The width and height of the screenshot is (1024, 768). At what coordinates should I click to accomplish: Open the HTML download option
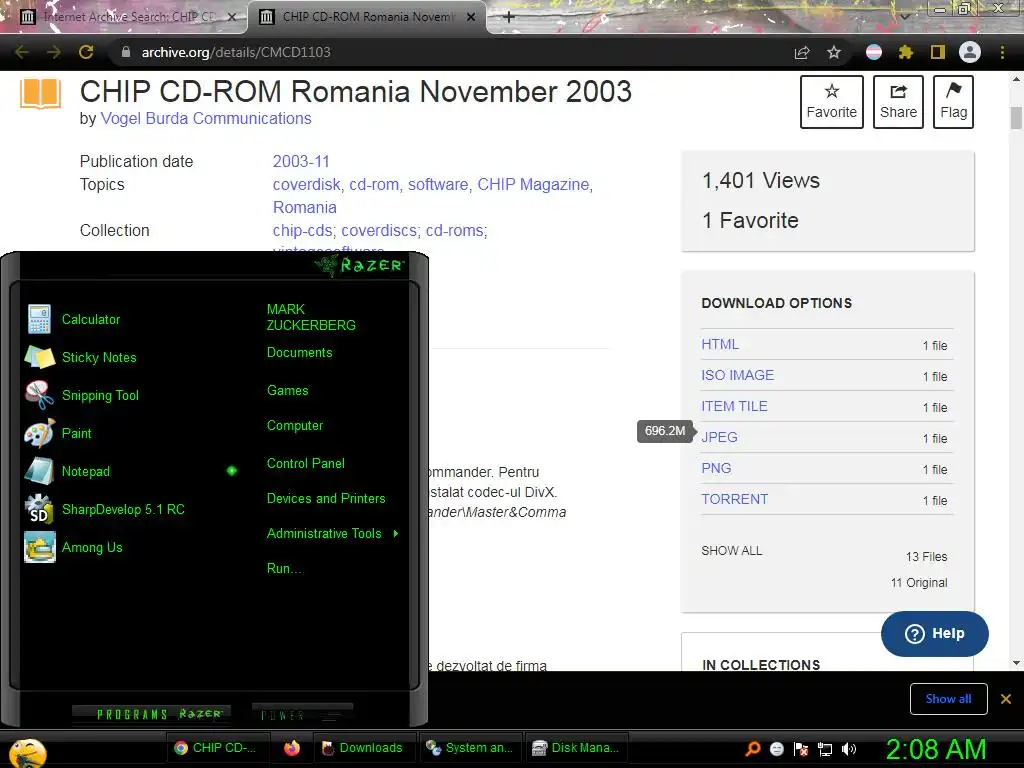[x=720, y=344]
